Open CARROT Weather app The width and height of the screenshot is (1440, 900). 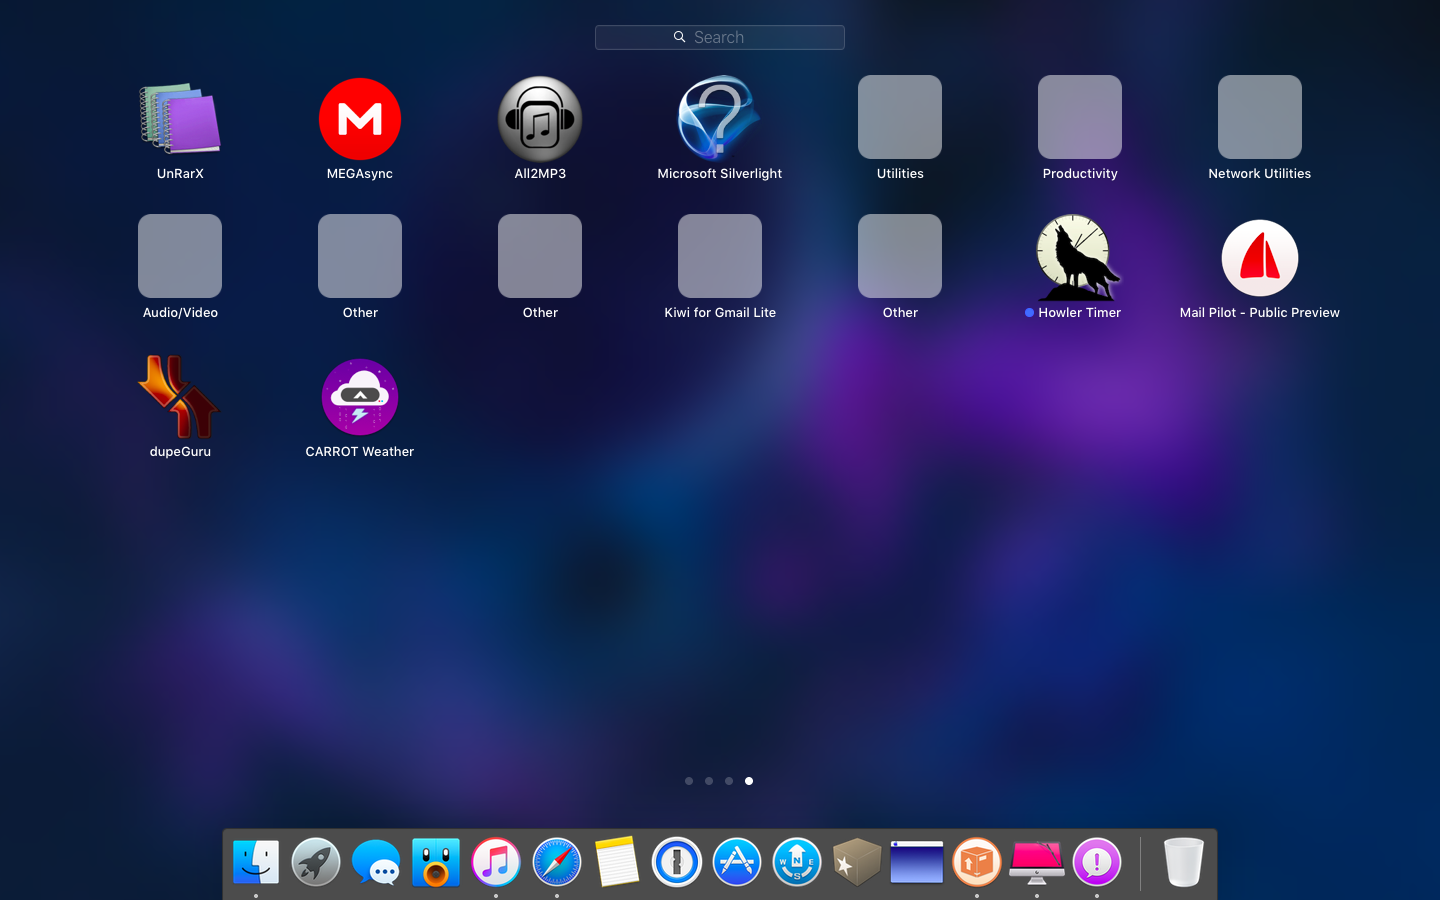pyautogui.click(x=360, y=397)
